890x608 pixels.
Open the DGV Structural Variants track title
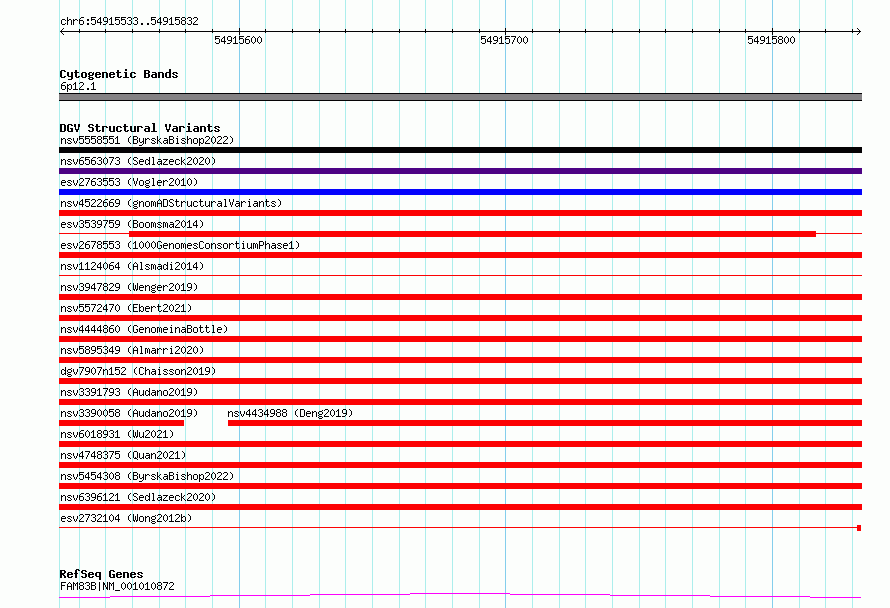[x=140, y=128]
